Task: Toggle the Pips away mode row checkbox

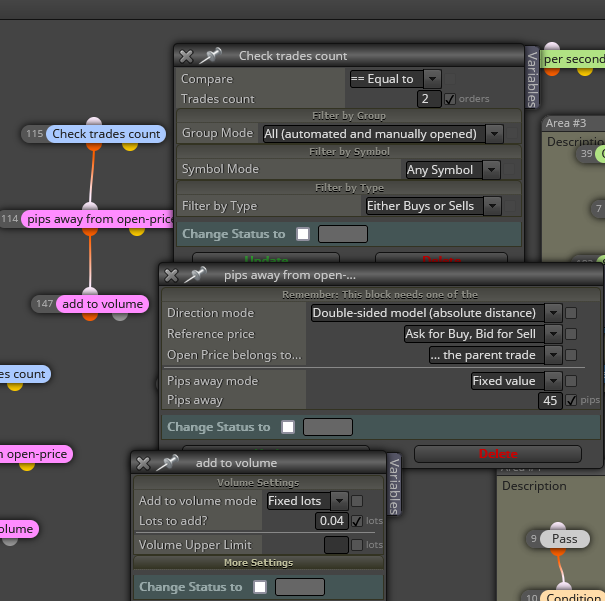Action: click(x=571, y=381)
